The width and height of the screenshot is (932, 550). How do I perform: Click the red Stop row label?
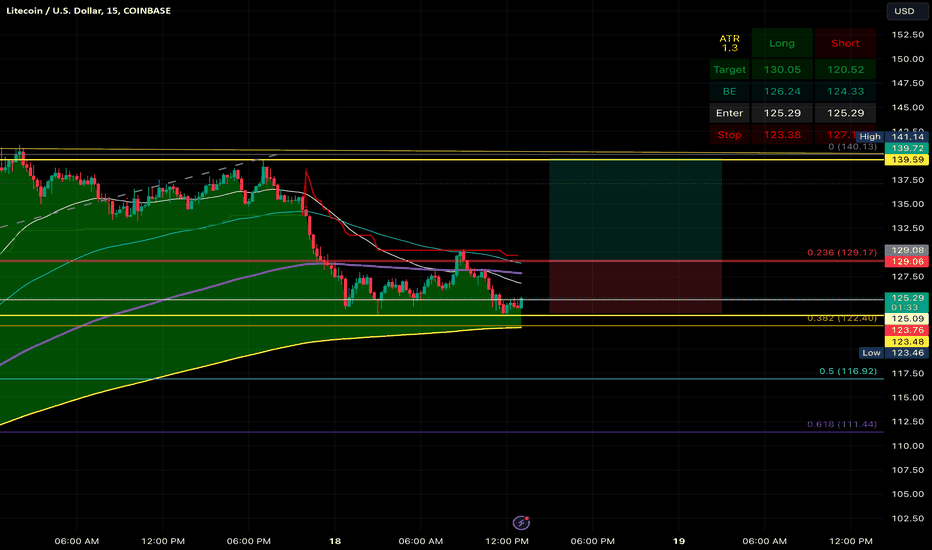point(729,135)
